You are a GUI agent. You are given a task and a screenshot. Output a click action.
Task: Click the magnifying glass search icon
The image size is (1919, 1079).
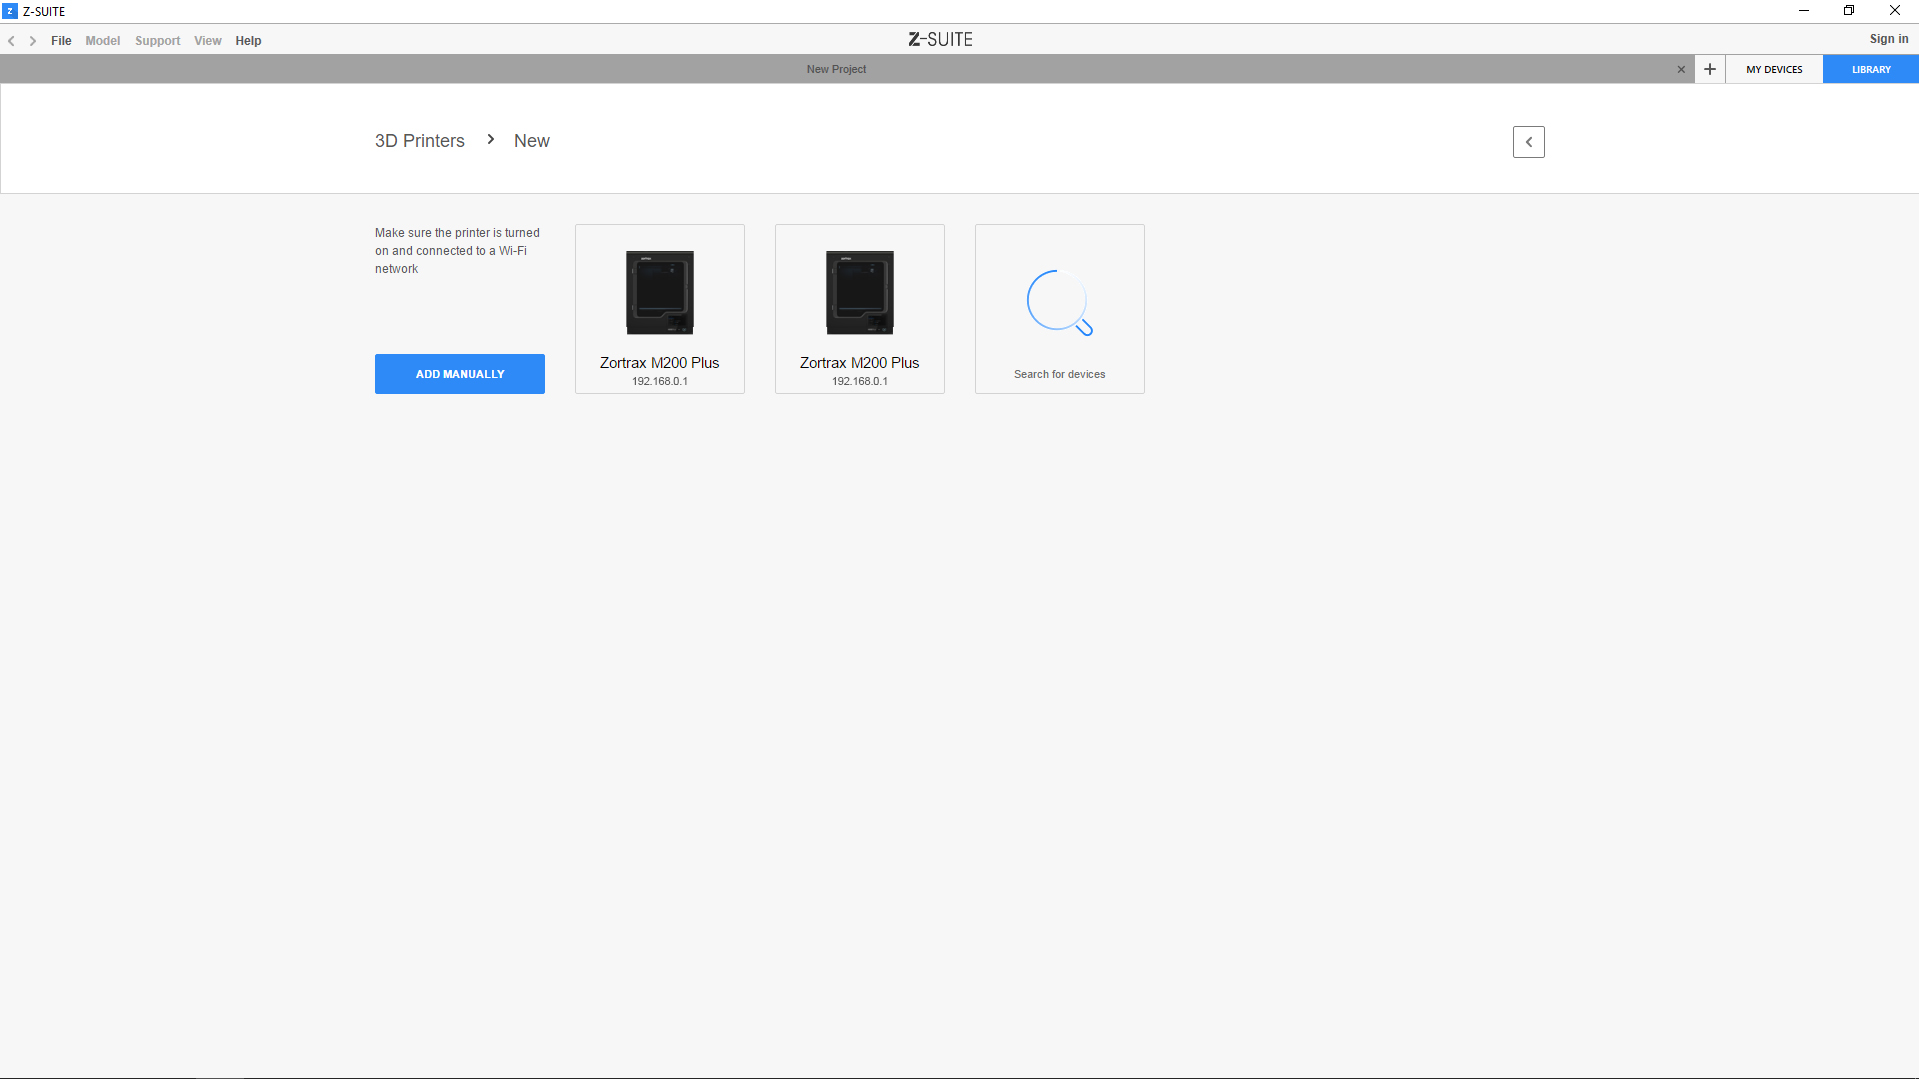tap(1059, 302)
